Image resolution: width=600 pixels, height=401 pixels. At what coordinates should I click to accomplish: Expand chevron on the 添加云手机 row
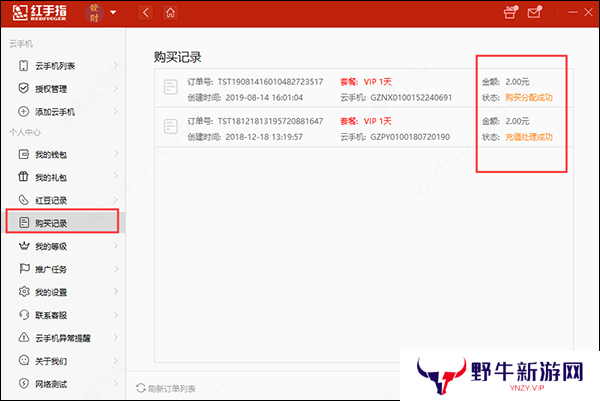pos(116,112)
